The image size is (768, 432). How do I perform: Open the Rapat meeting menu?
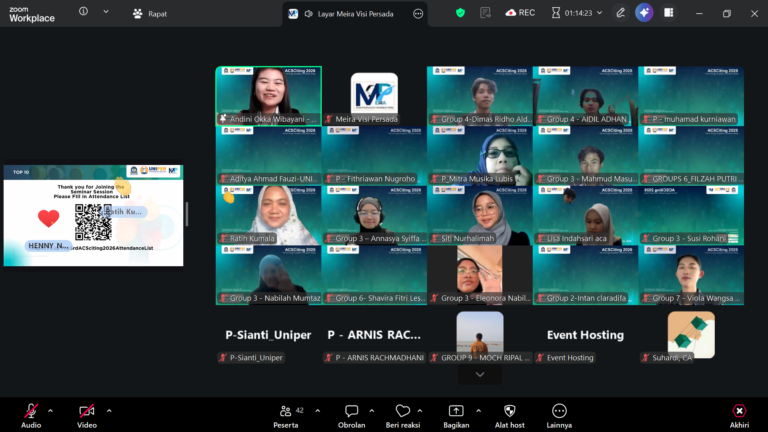pyautogui.click(x=150, y=14)
